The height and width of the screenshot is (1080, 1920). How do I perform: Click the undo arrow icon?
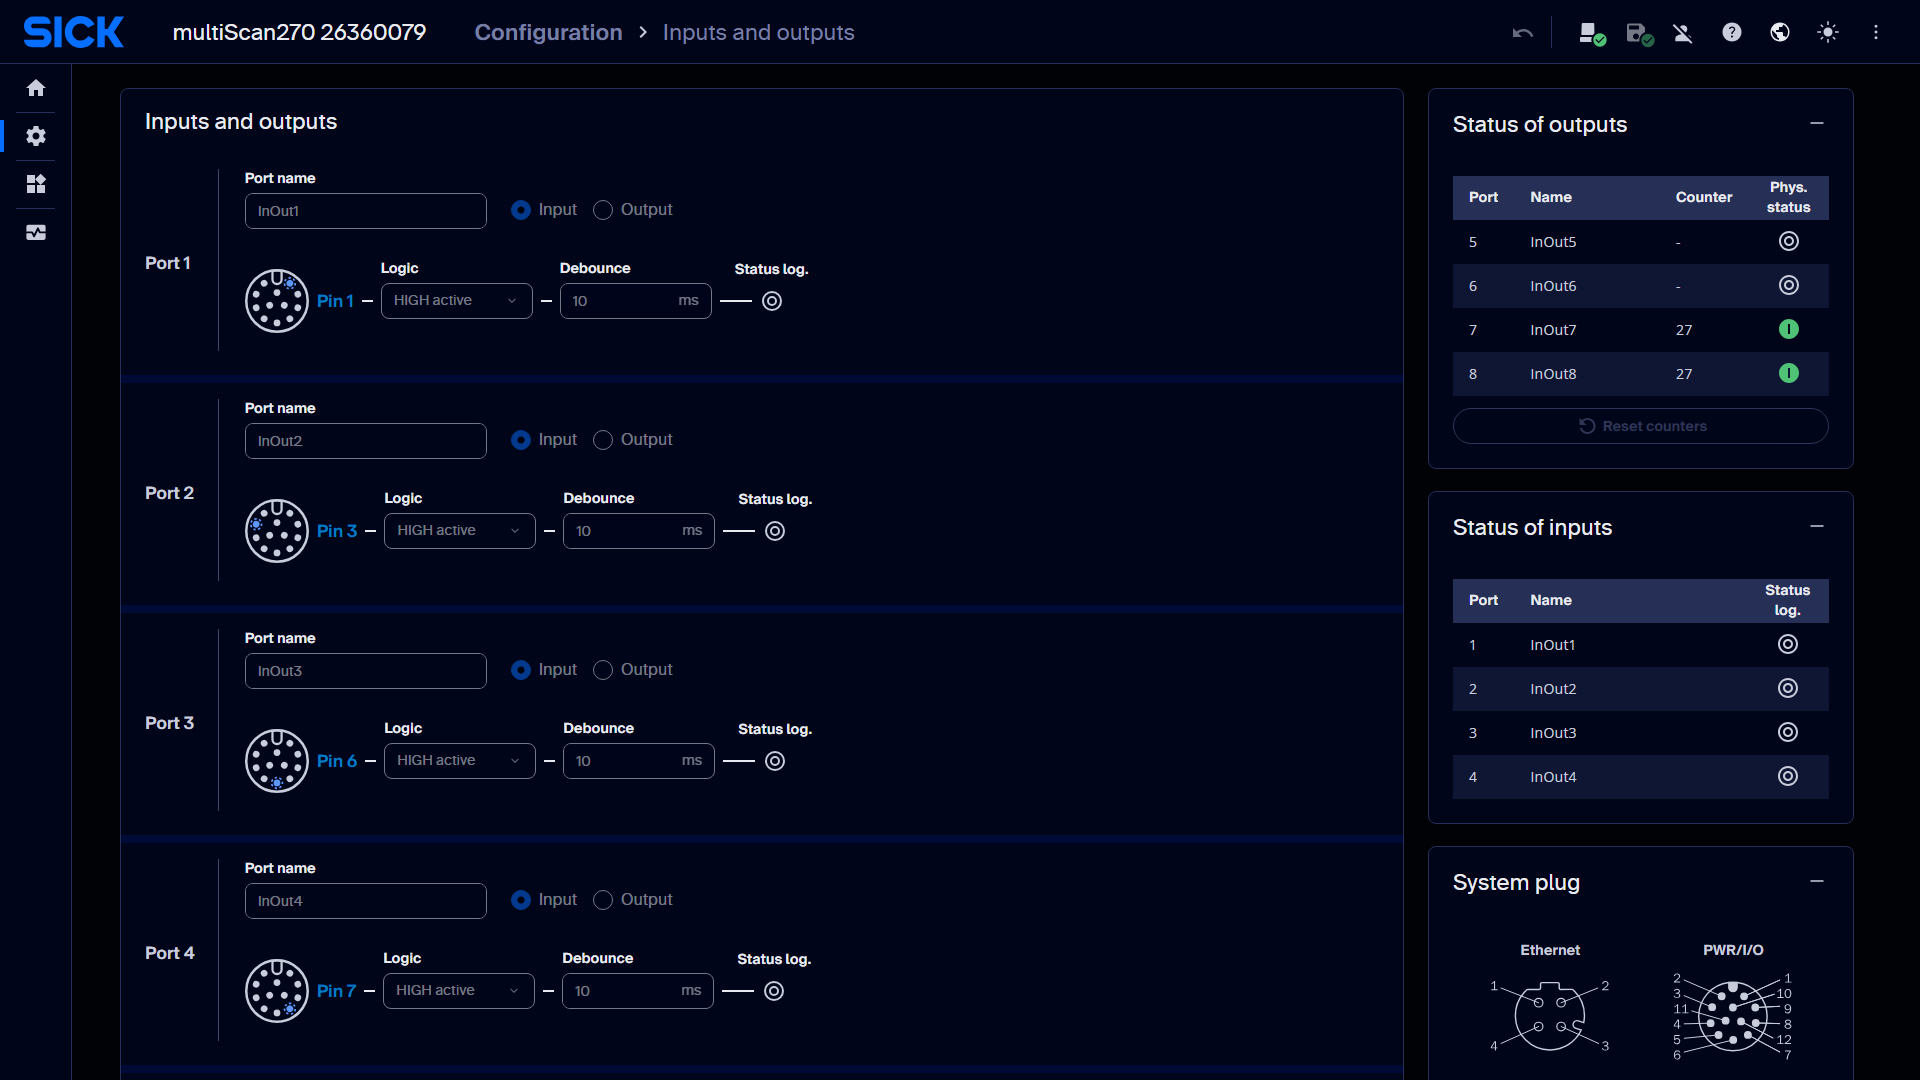(1523, 33)
